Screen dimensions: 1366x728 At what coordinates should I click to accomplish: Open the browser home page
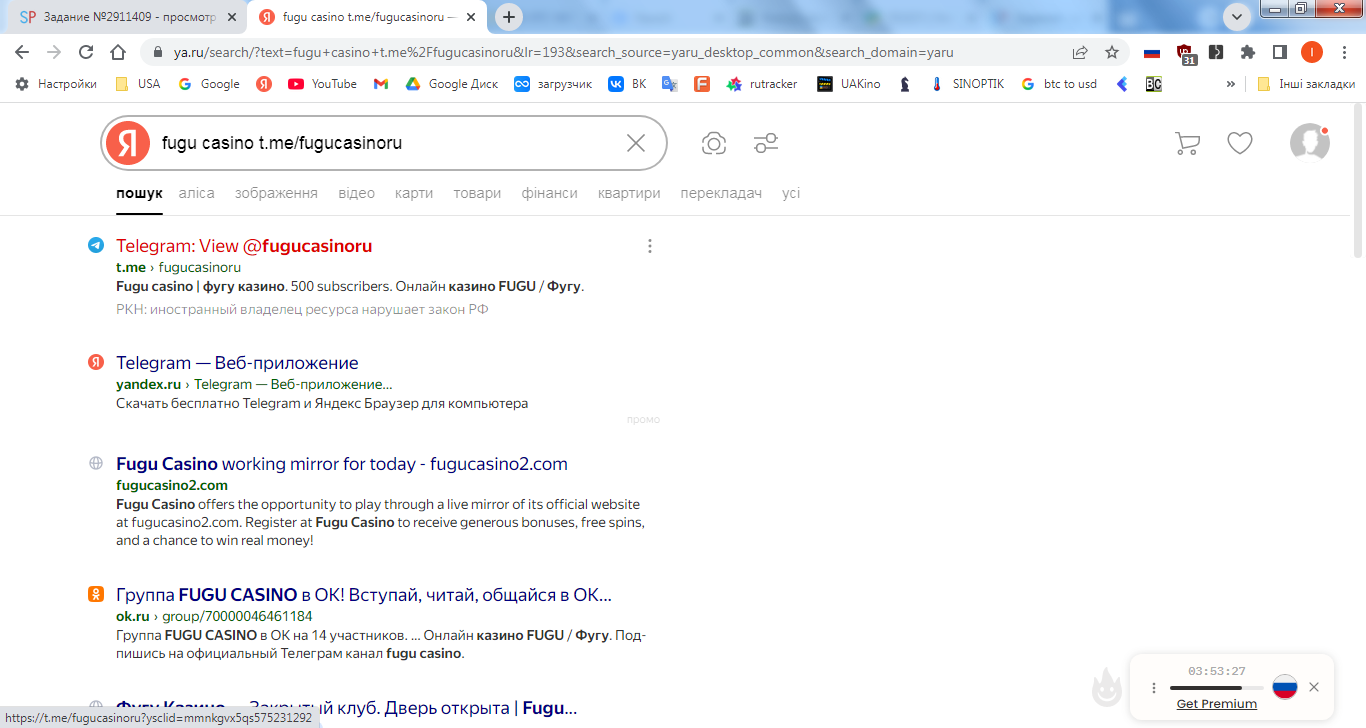point(118,52)
